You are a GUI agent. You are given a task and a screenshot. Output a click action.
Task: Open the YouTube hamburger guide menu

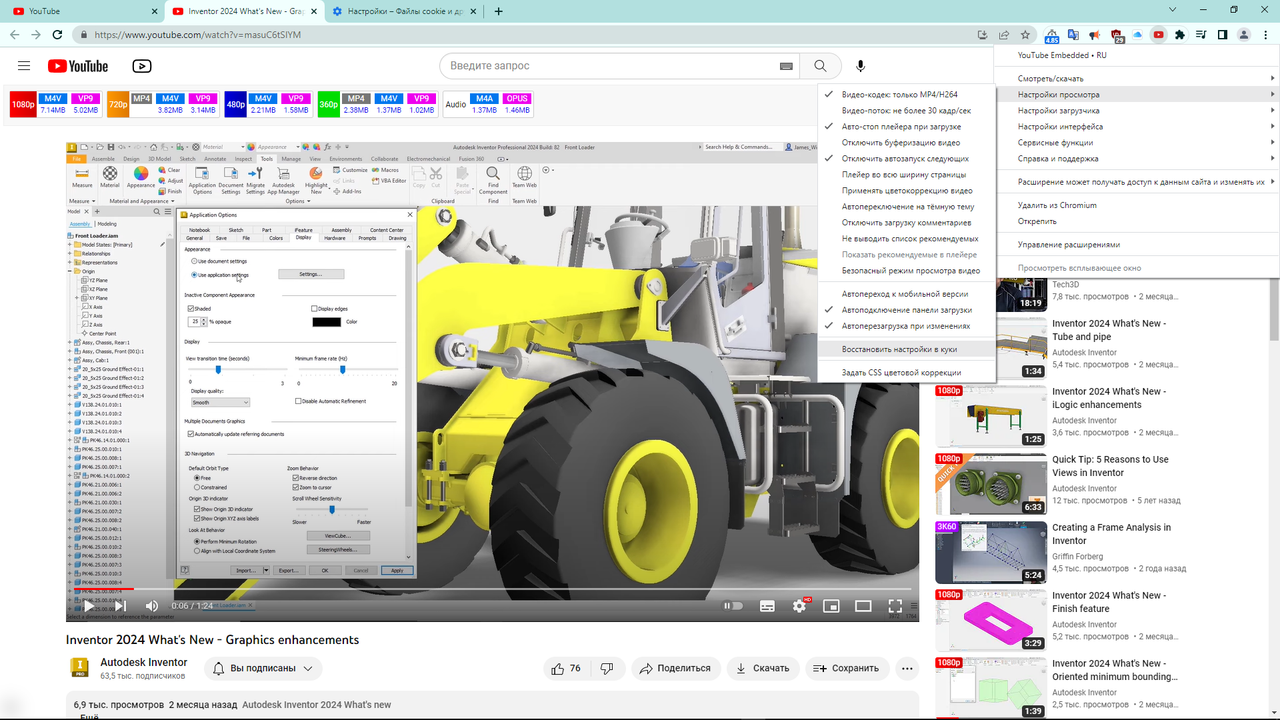coord(24,66)
